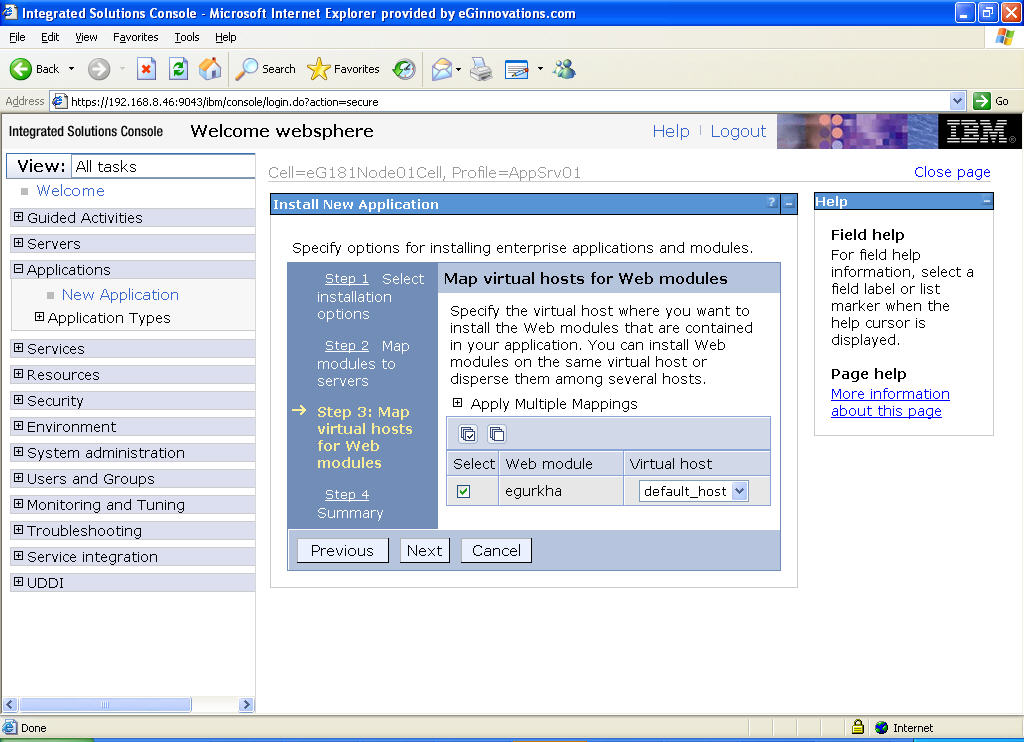This screenshot has height=742, width=1024.
Task: Click the padlock security icon in status bar
Action: [x=858, y=727]
